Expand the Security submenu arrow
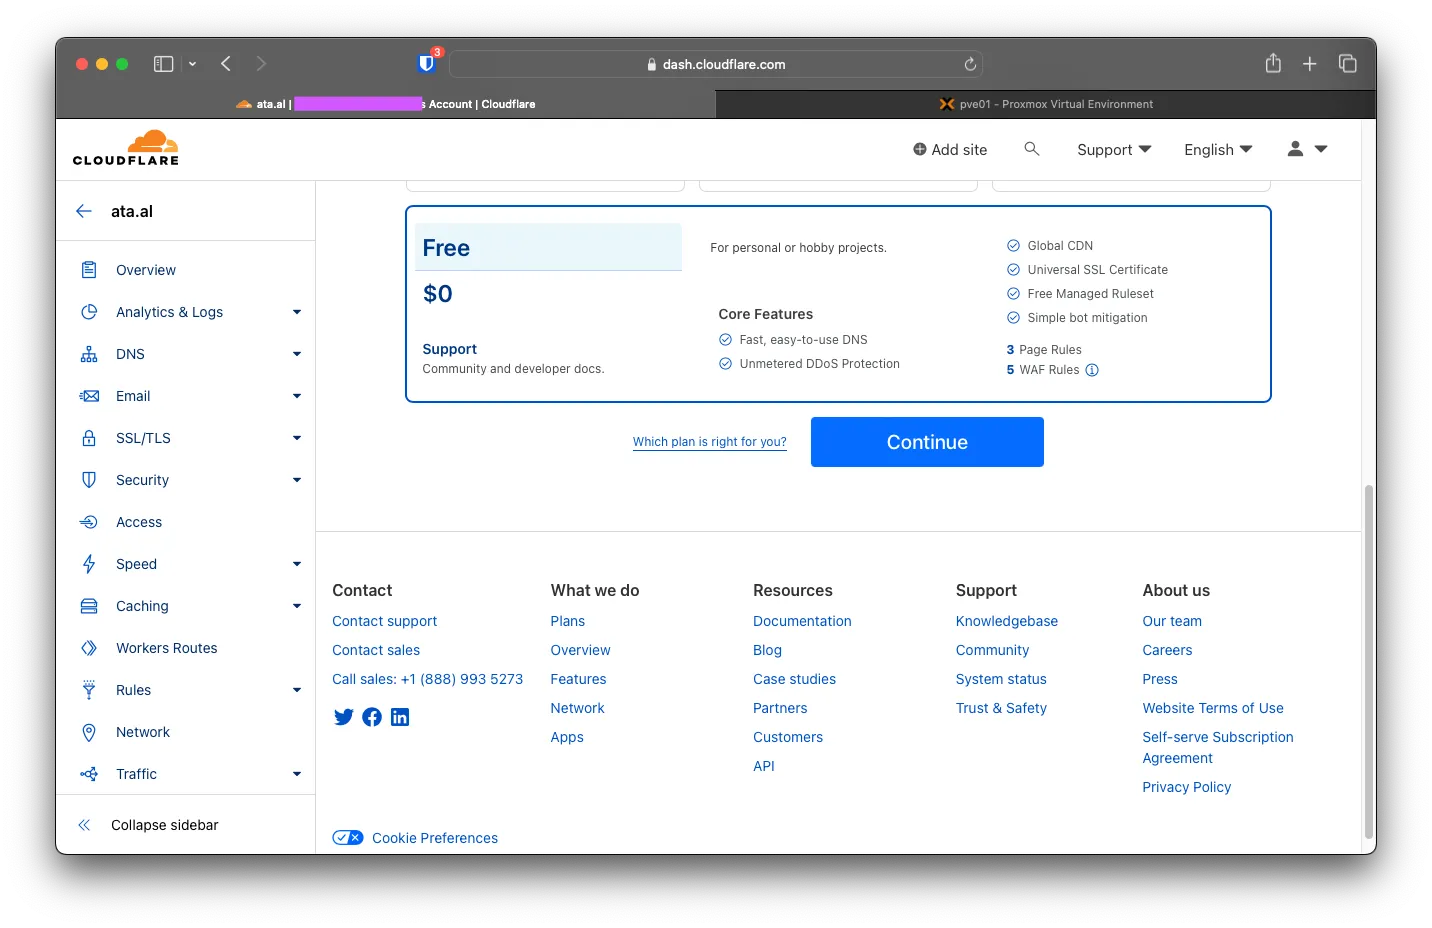Image resolution: width=1432 pixels, height=928 pixels. click(x=297, y=480)
